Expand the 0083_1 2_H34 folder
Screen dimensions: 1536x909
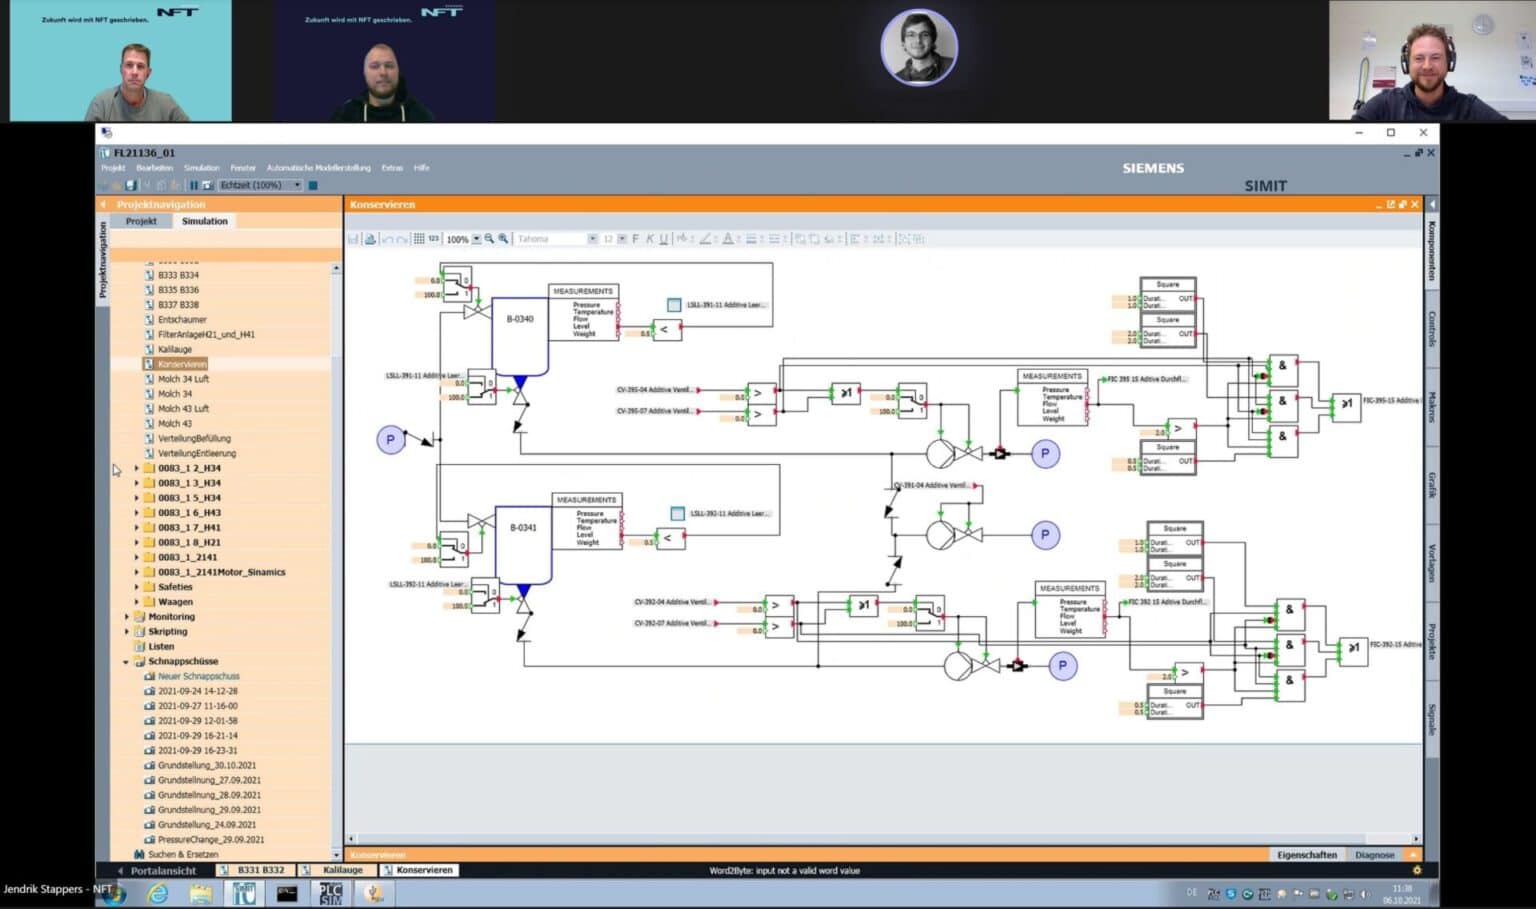click(x=137, y=468)
